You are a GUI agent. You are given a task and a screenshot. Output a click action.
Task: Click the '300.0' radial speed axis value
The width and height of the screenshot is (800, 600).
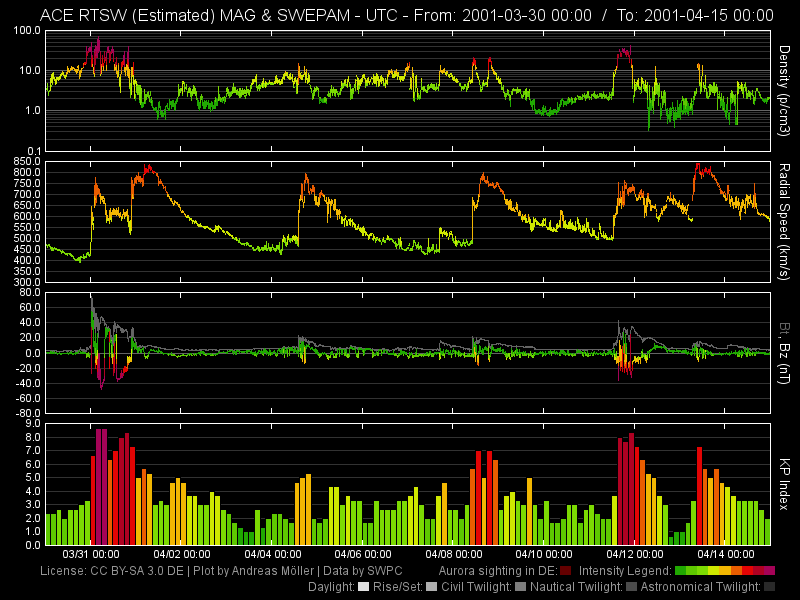coord(27,282)
